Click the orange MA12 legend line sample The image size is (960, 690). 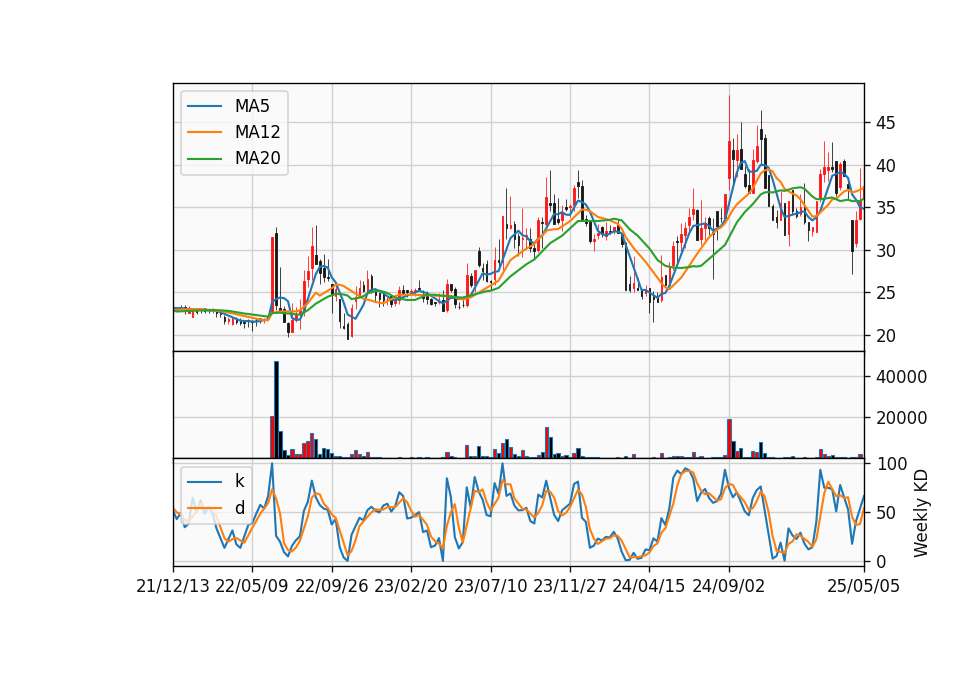coord(204,132)
